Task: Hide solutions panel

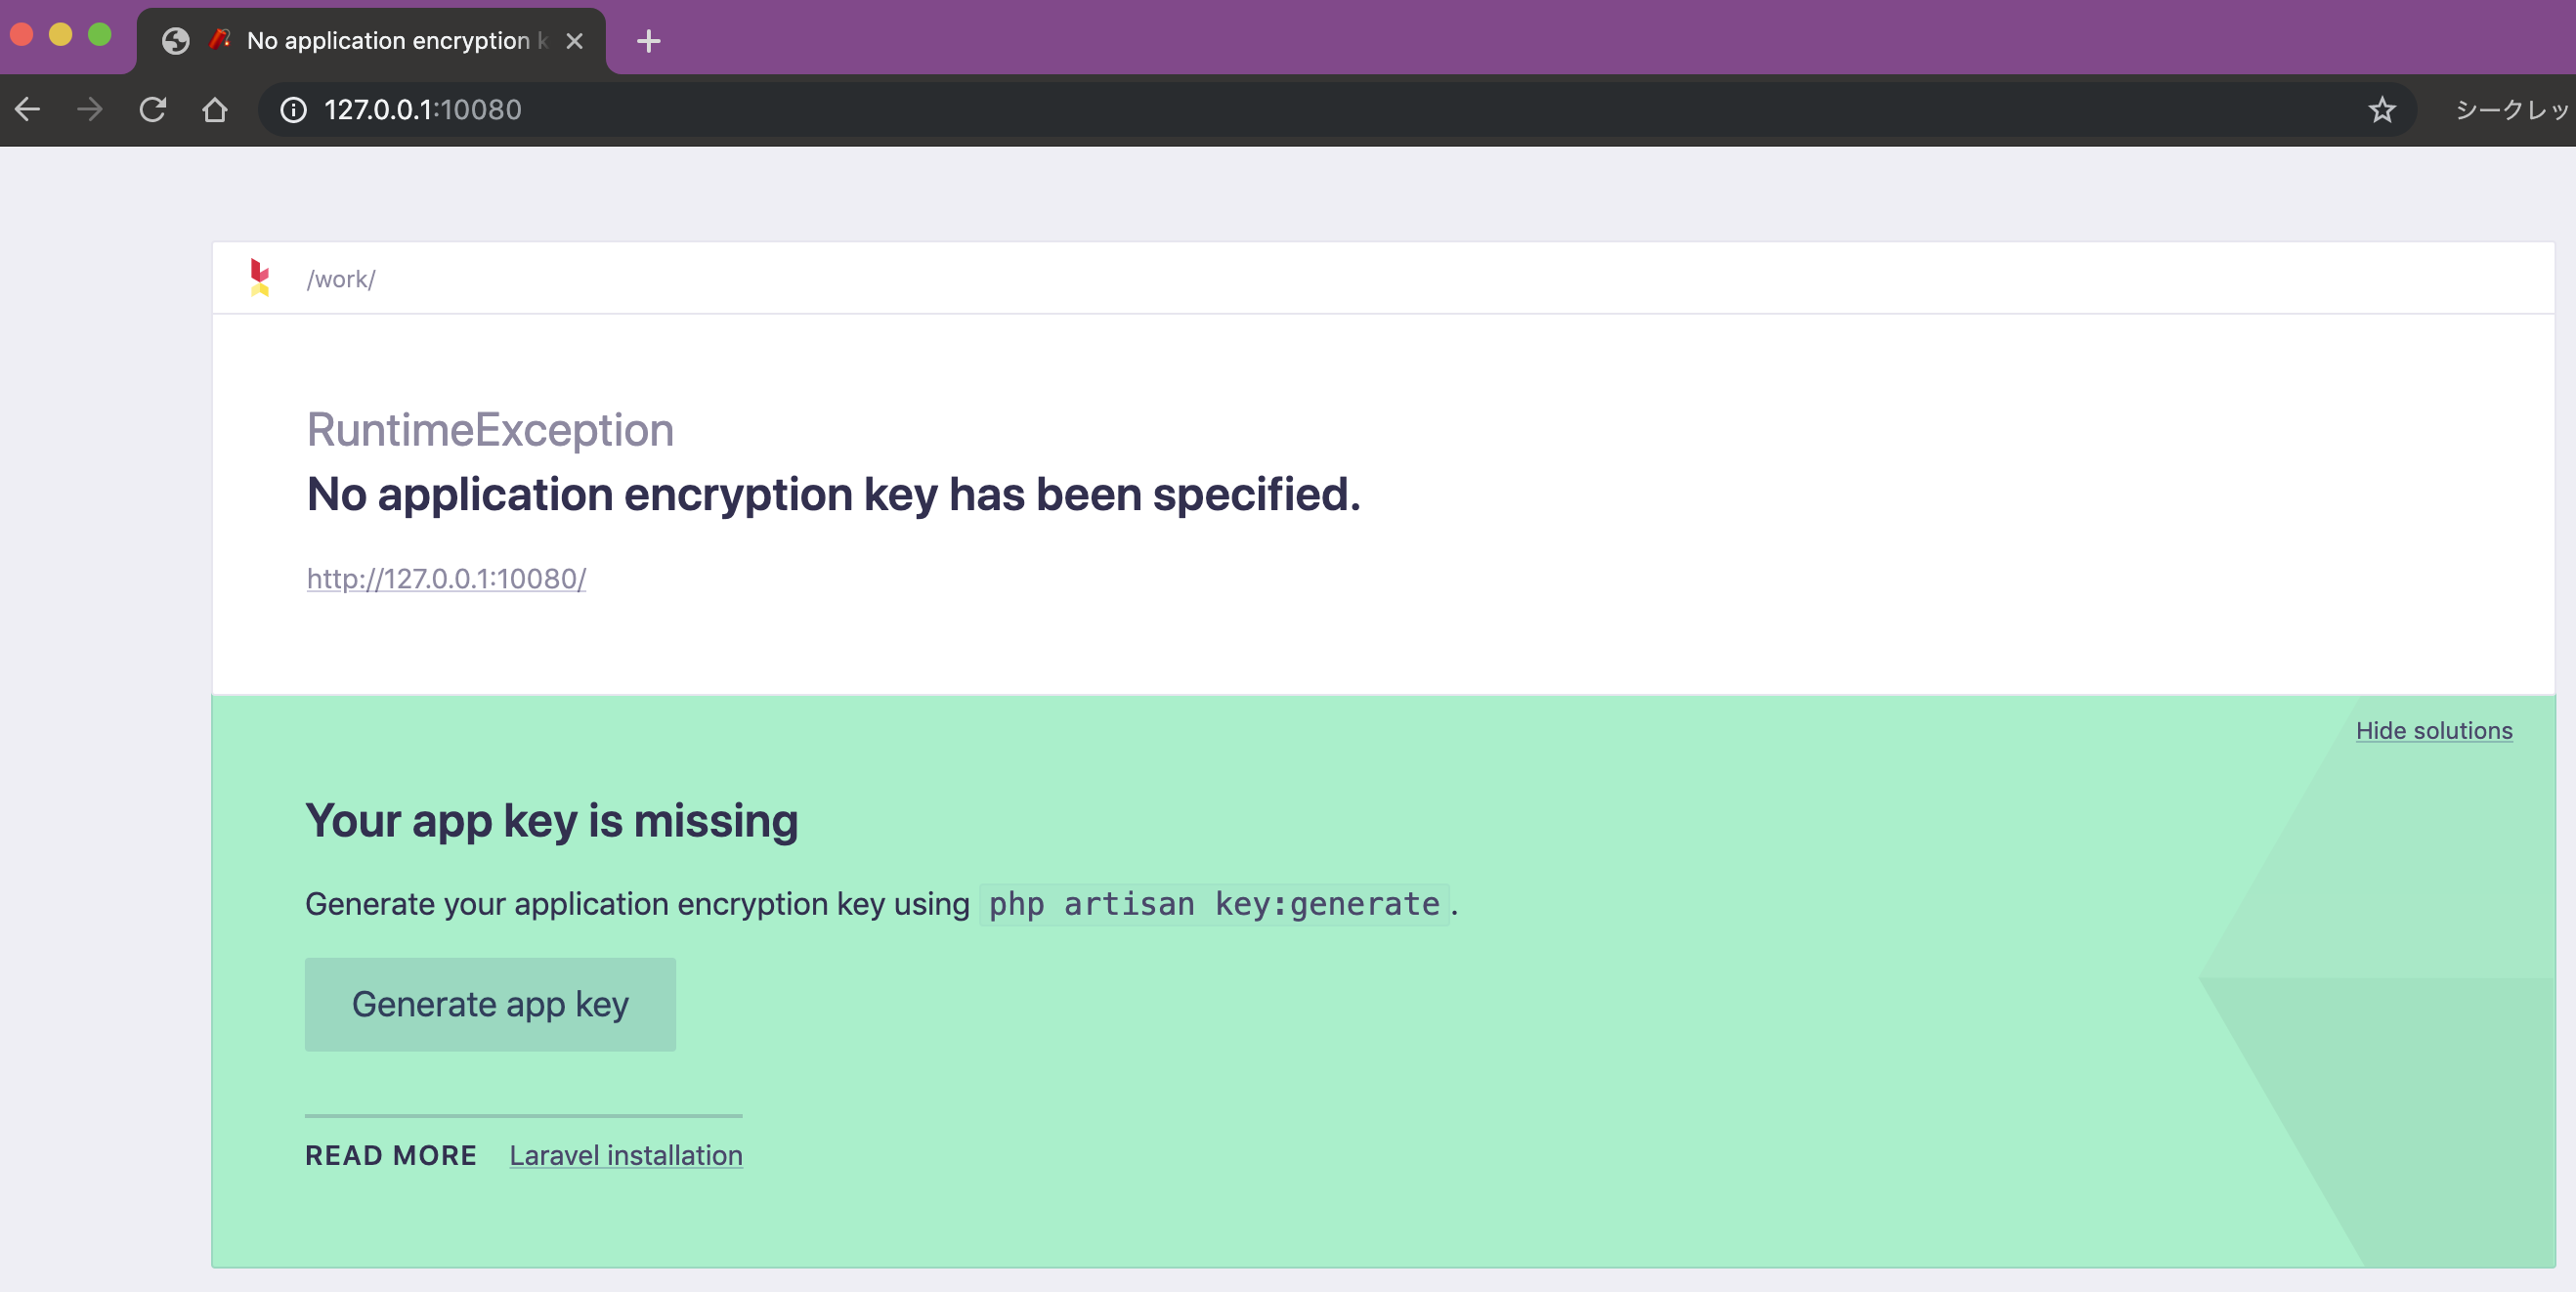Action: tap(2433, 731)
